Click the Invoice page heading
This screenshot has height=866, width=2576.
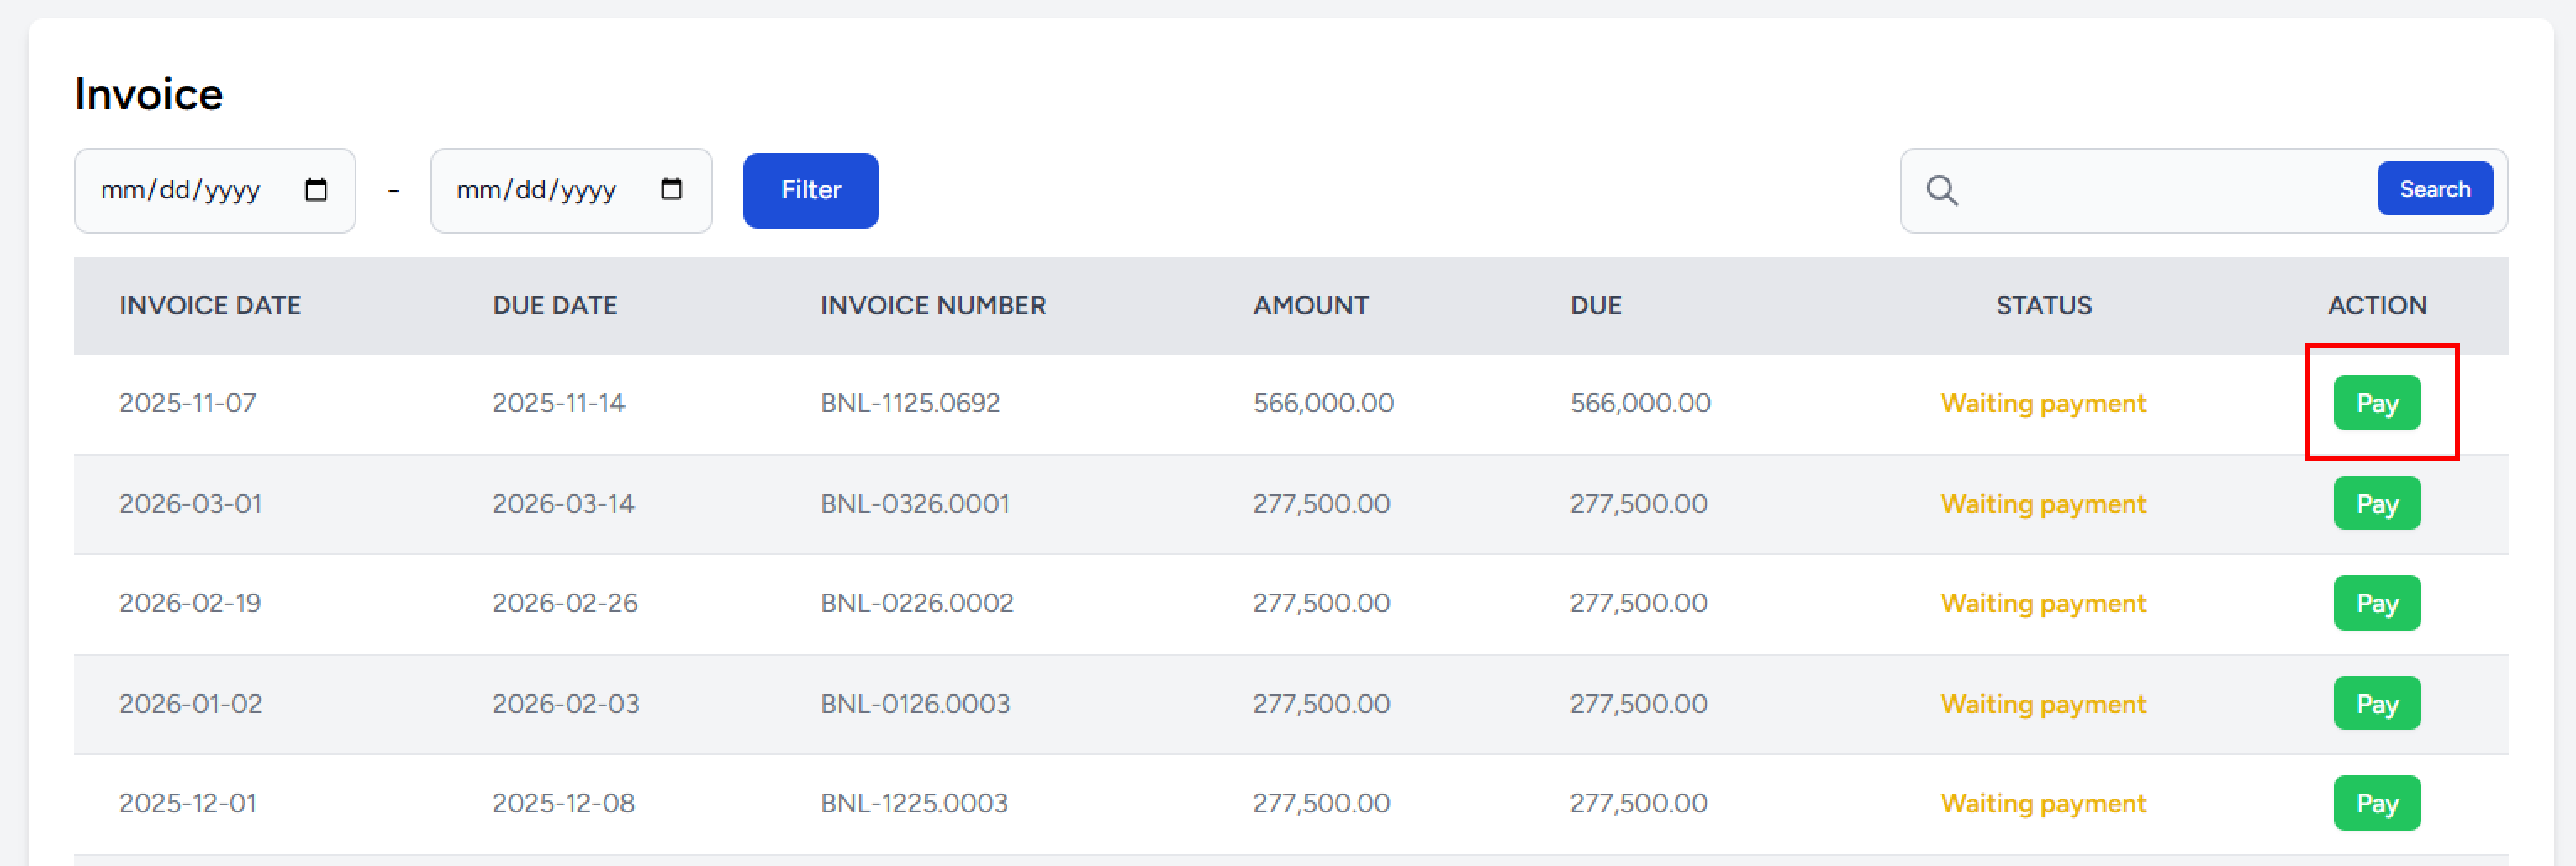[x=148, y=93]
